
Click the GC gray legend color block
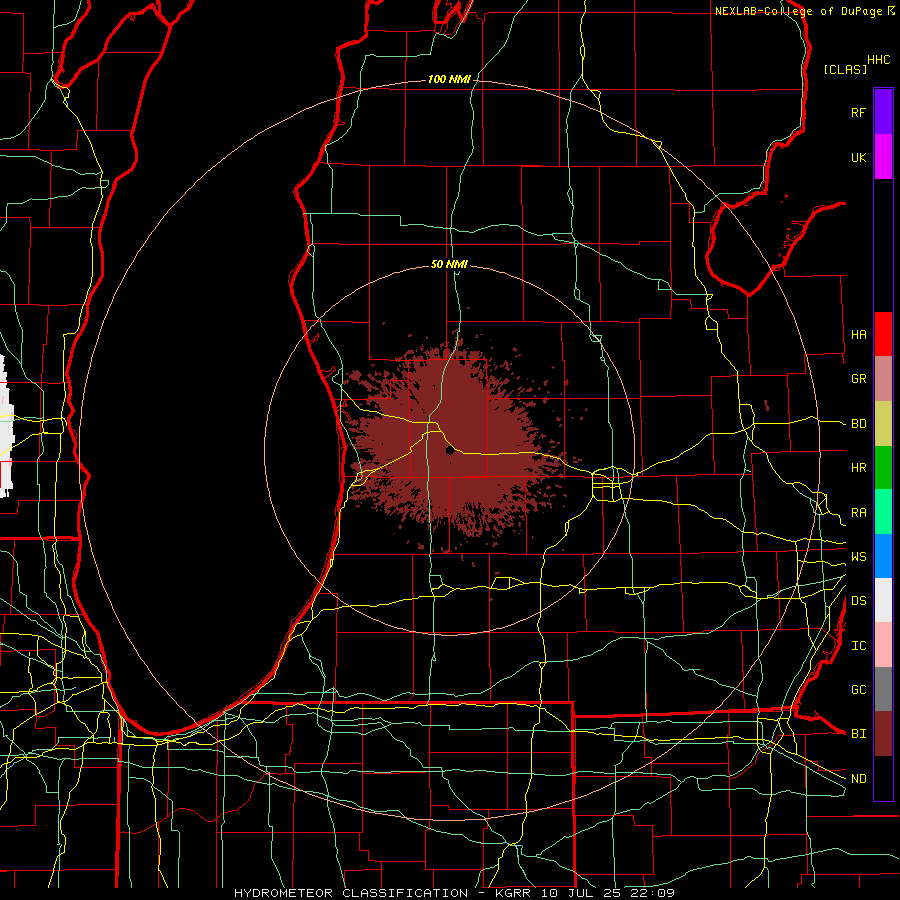coord(883,689)
